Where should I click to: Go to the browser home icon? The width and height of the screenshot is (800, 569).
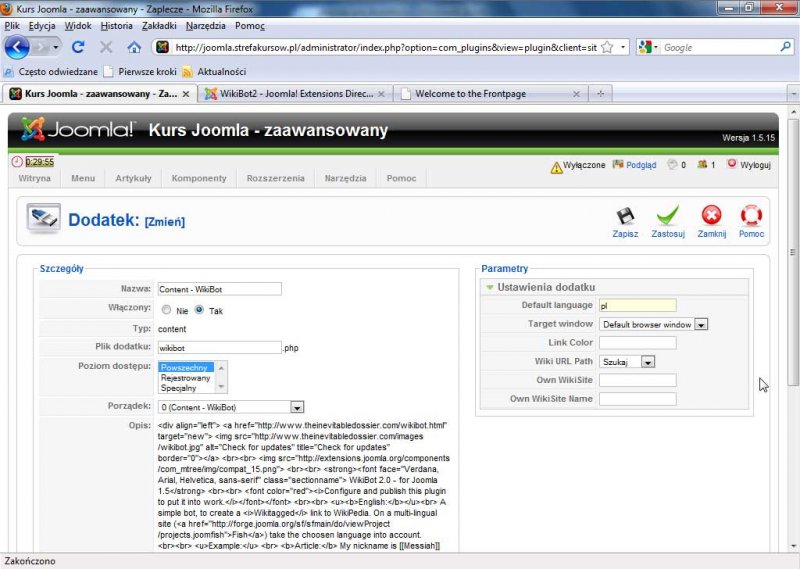(134, 47)
